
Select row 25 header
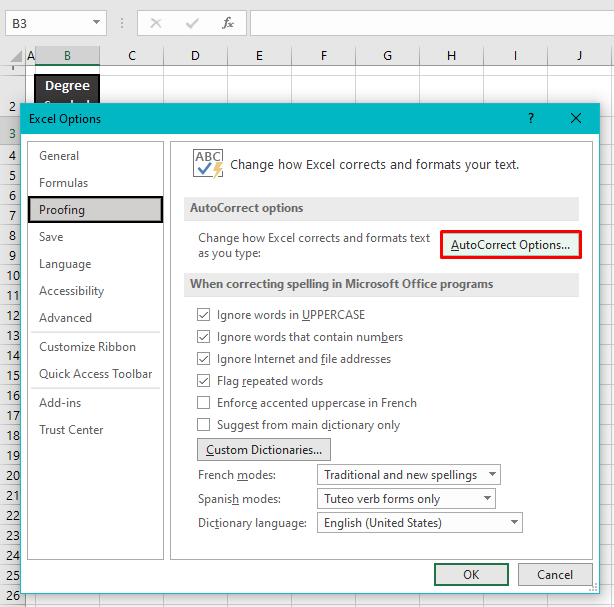pos(13,575)
